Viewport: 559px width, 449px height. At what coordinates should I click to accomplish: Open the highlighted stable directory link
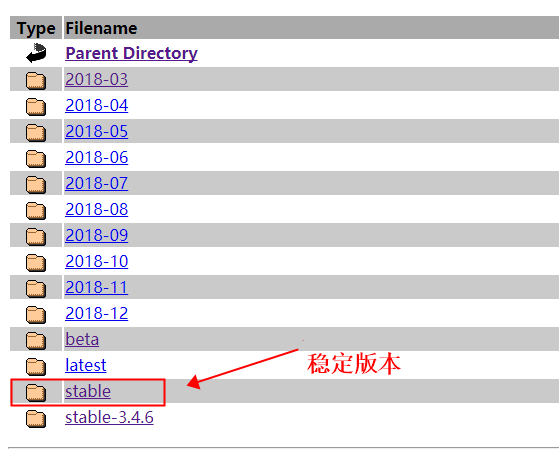pyautogui.click(x=88, y=391)
